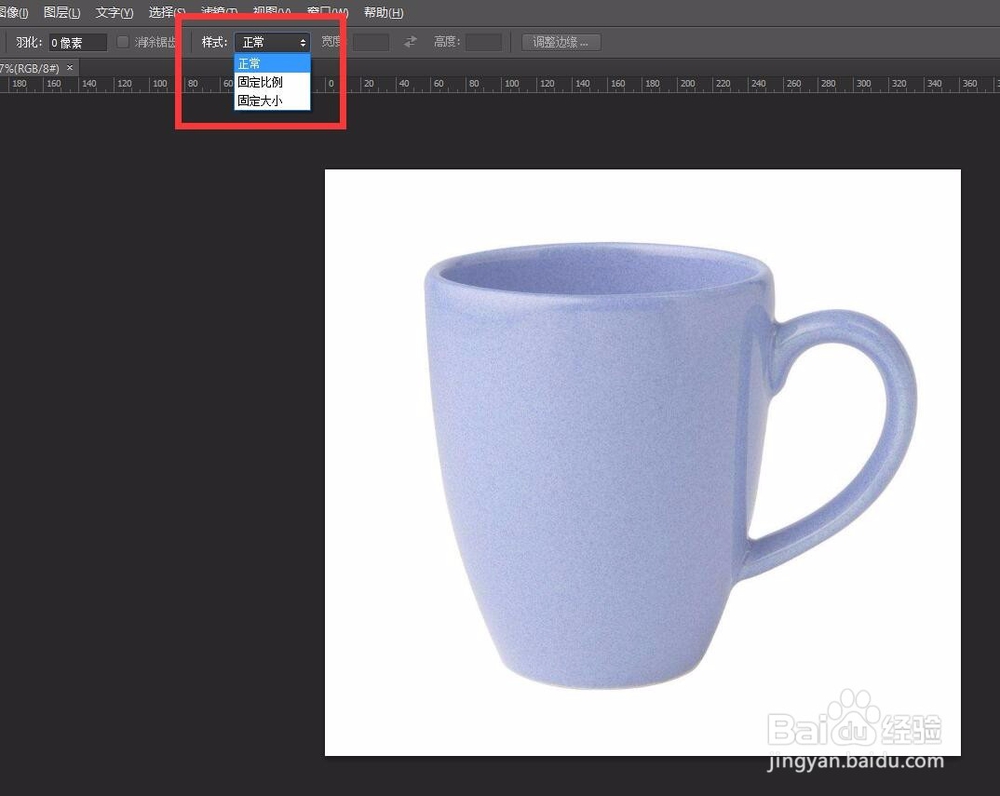Toggle the 消除锯齿 anti-alias checkbox
Image resolution: width=1000 pixels, height=796 pixels.
point(123,42)
